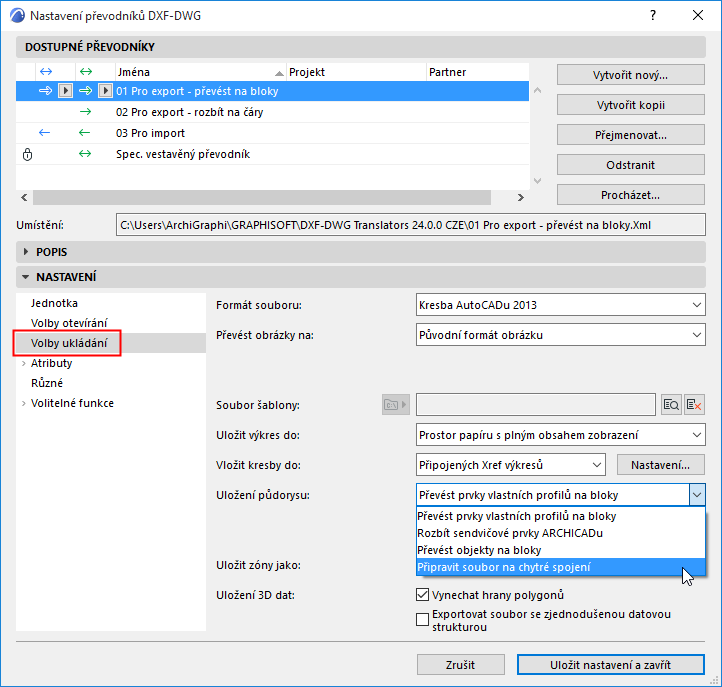The image size is (722, 687).
Task: Click blue default arrow in 01 Pro export row
Action: tap(46, 91)
